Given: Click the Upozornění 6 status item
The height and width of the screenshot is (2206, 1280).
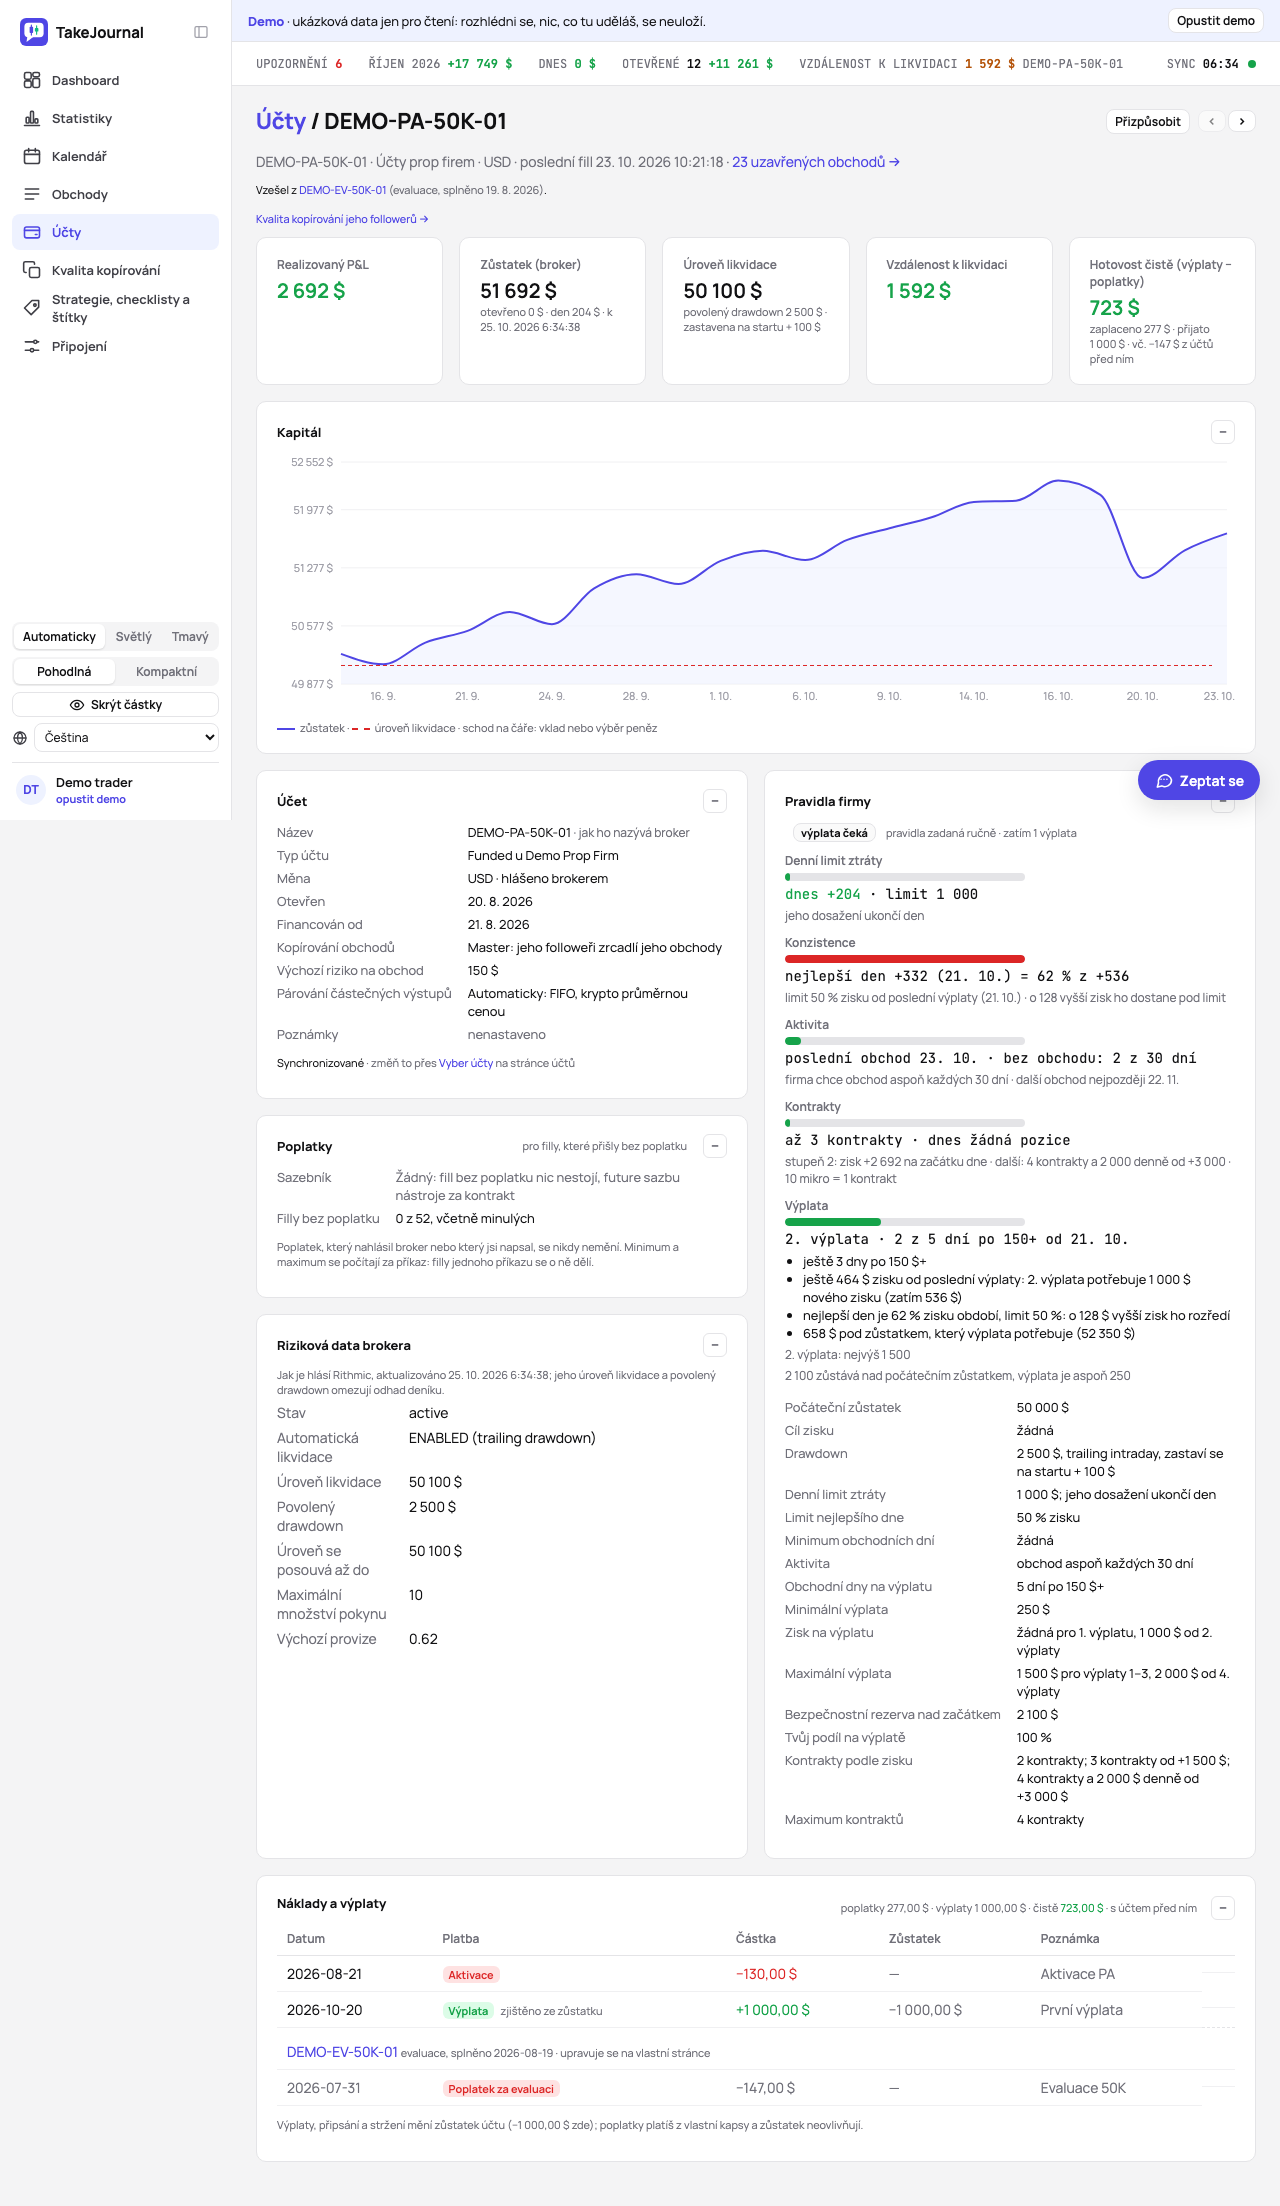Looking at the screenshot, I should point(299,64).
